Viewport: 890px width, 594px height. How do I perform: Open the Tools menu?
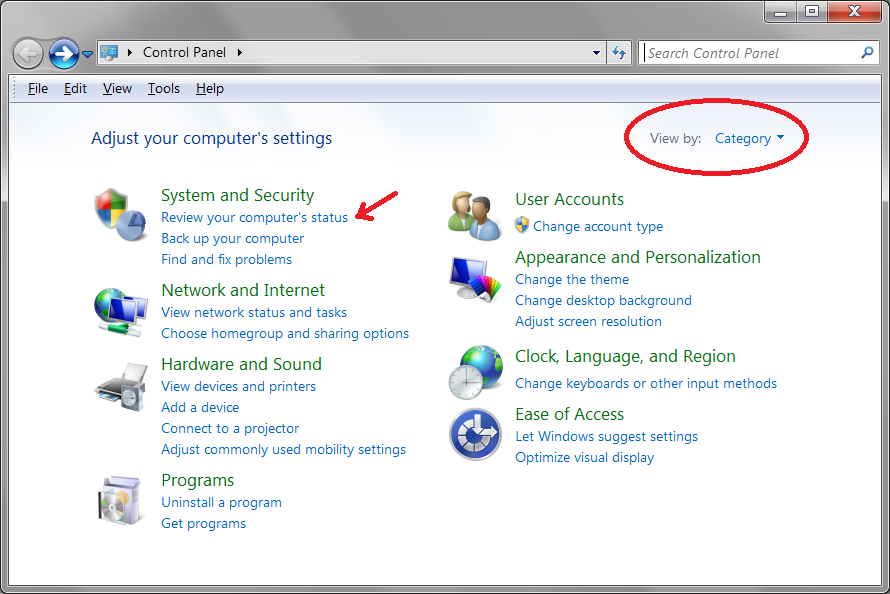tap(163, 89)
